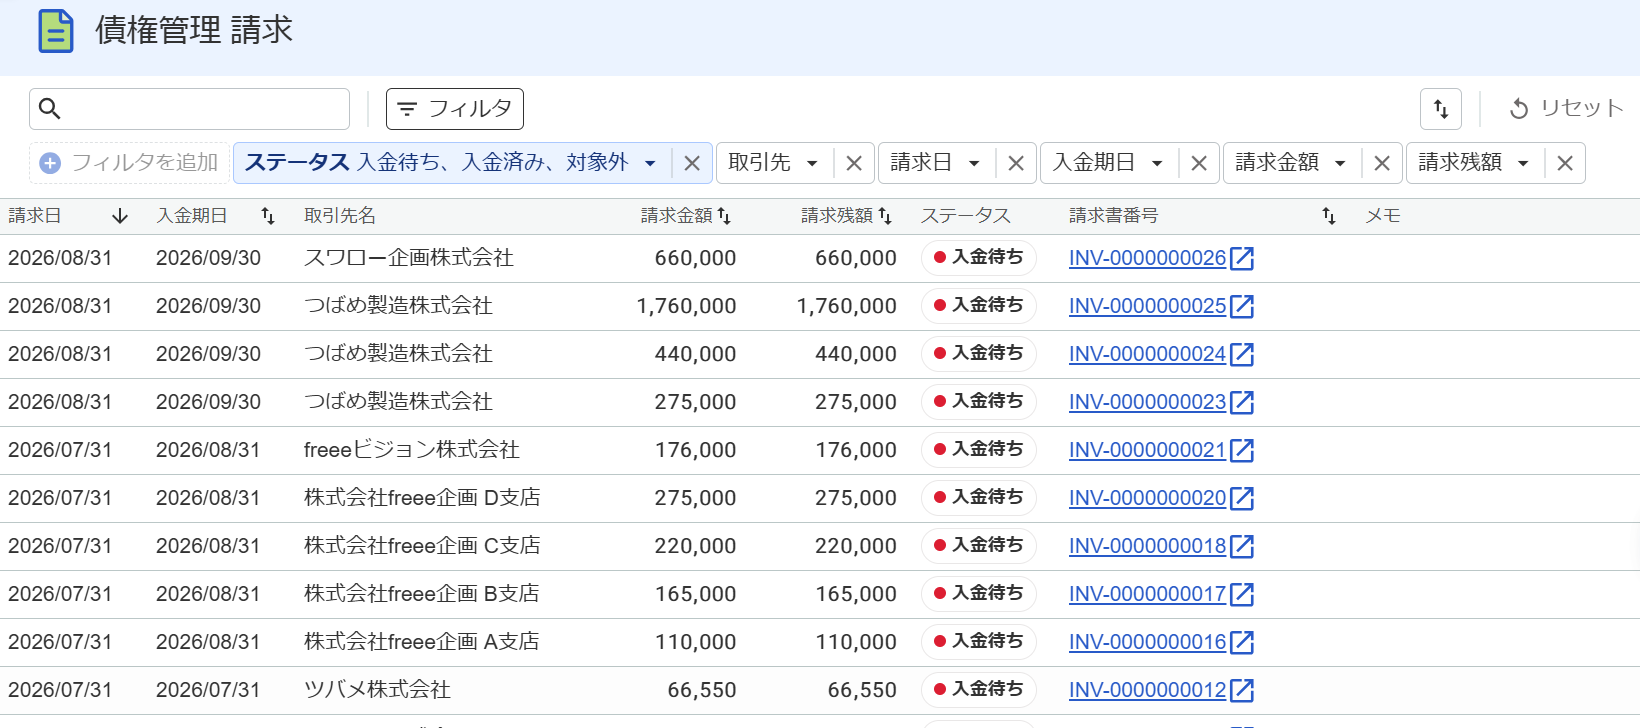The image size is (1640, 728).
Task: Expand the 入金期日 filter dropdown
Action: tap(1157, 163)
